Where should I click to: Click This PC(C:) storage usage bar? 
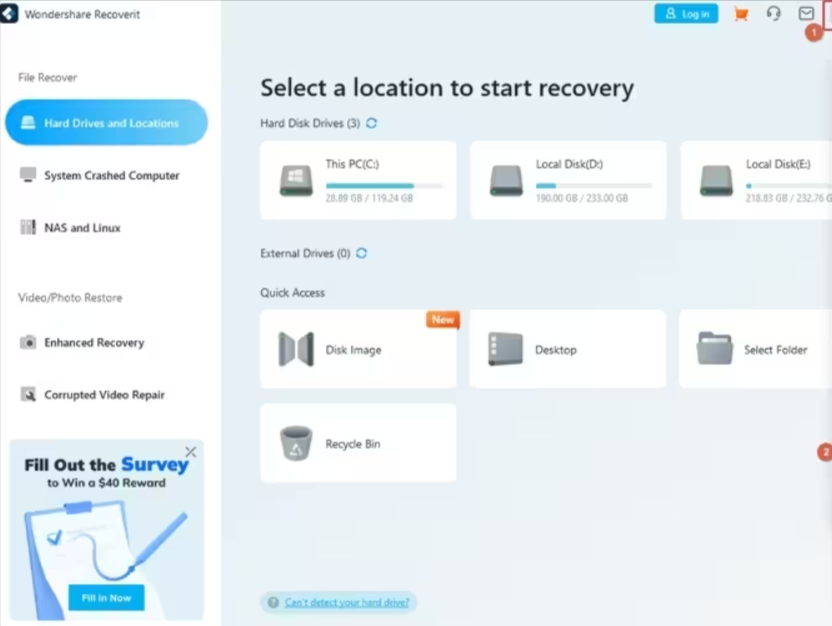(384, 186)
